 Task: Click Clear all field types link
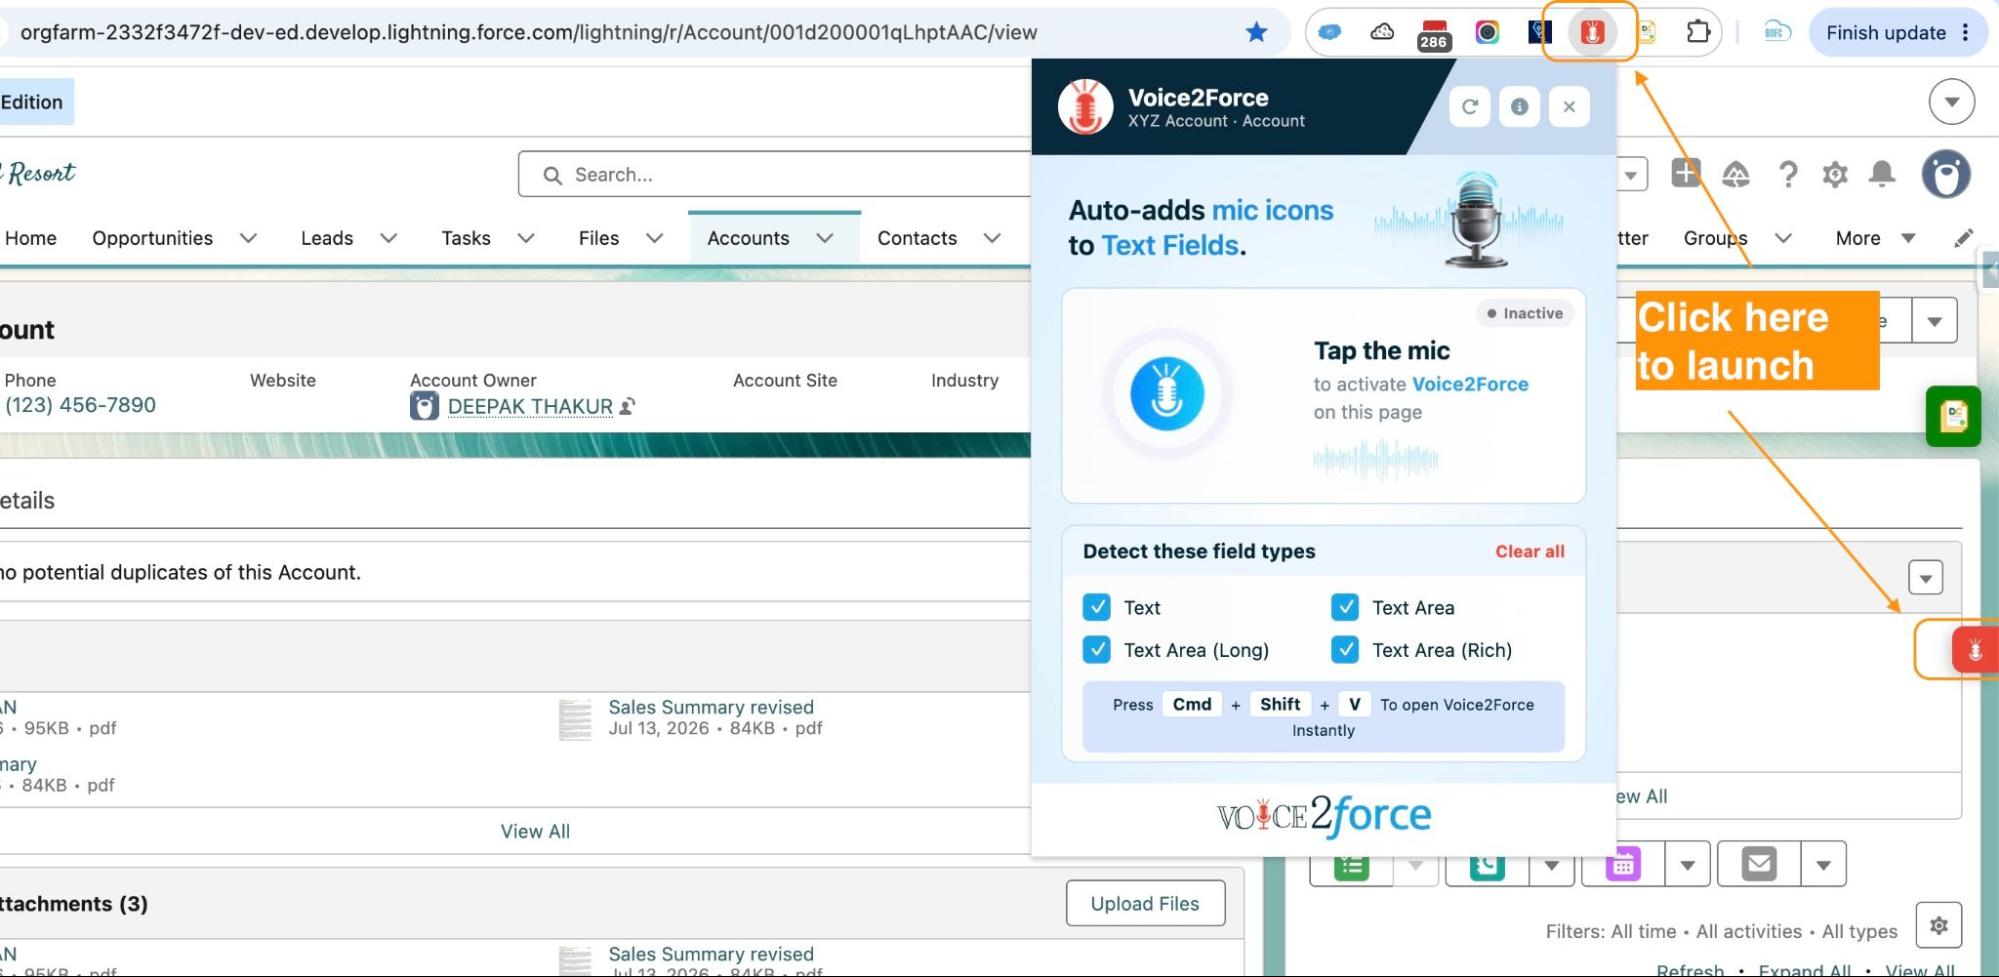(1530, 551)
